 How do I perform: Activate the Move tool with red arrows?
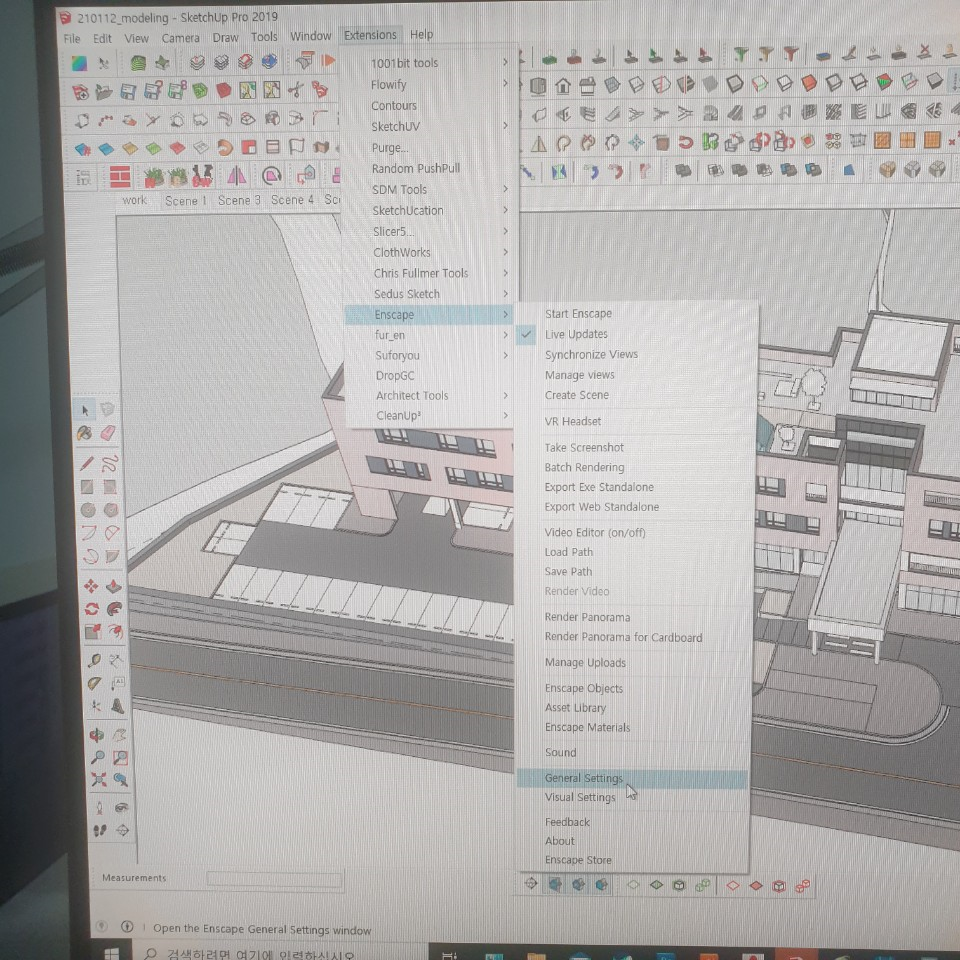click(x=91, y=587)
